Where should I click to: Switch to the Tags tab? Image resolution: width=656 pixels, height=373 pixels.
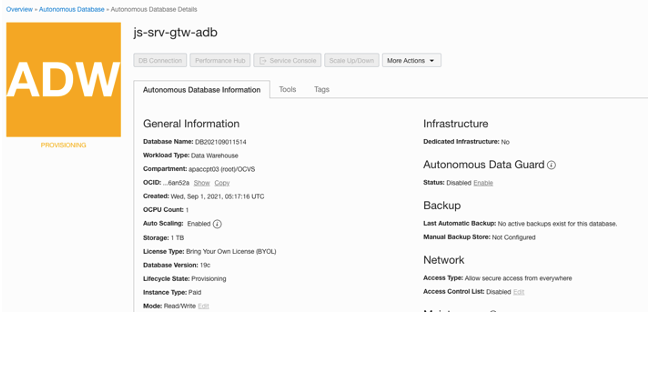pos(322,89)
